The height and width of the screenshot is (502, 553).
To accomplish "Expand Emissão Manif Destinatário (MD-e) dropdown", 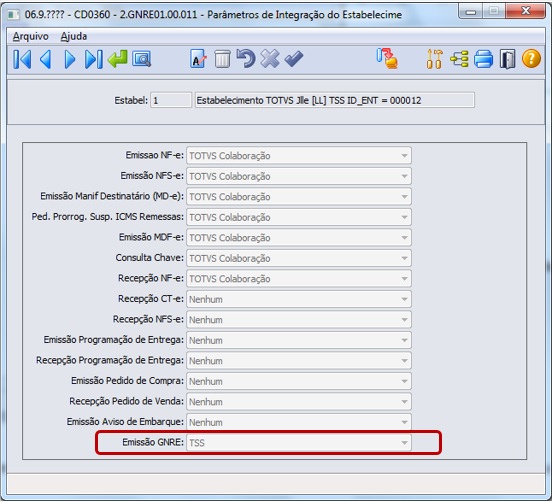I will 404,196.
